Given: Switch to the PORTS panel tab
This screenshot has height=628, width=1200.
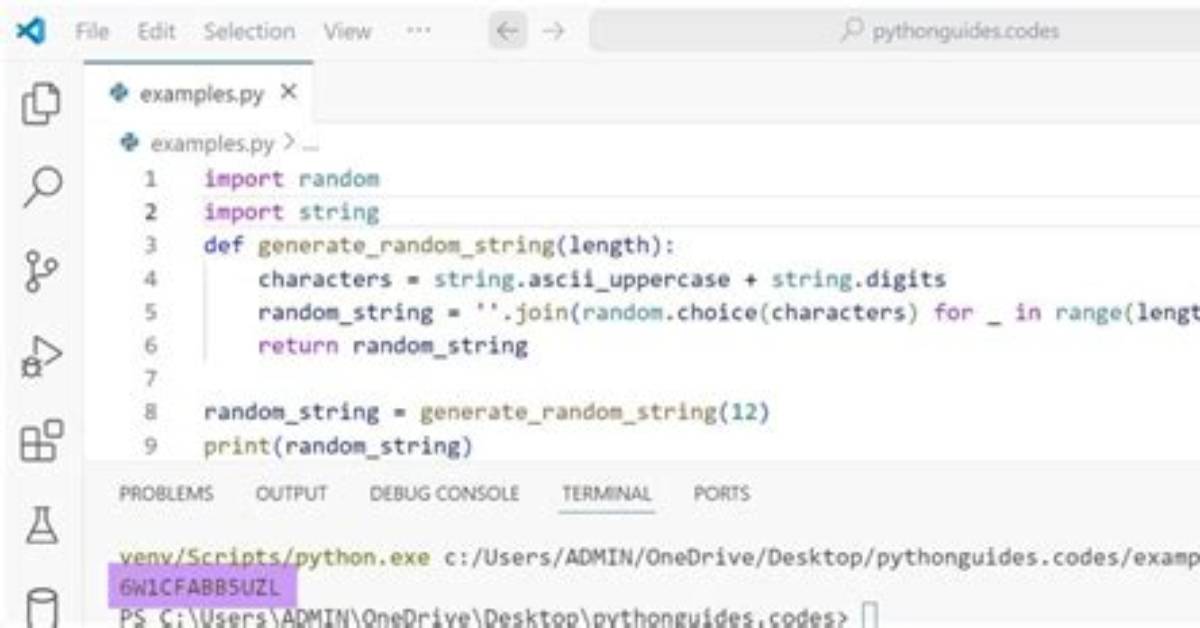Looking at the screenshot, I should point(722,494).
